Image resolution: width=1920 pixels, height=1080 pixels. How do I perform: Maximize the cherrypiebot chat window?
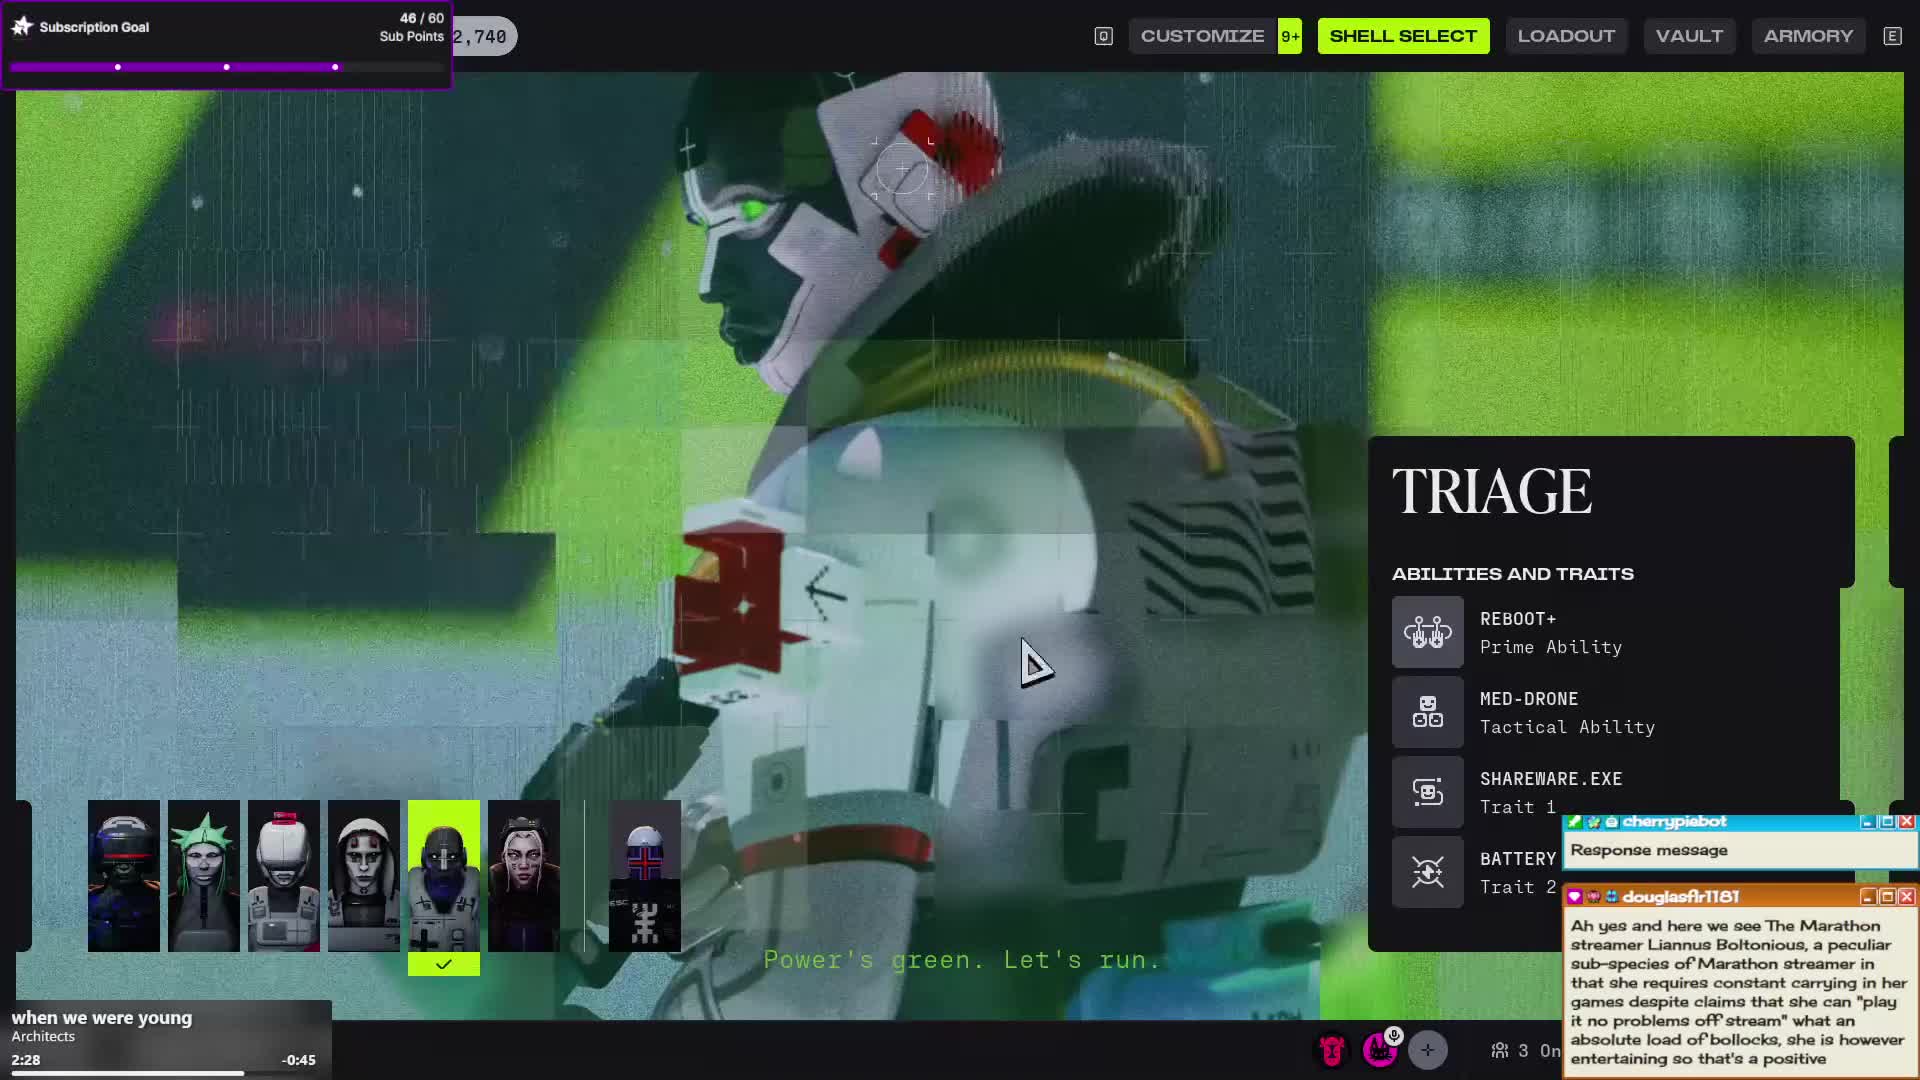[x=1887, y=822]
